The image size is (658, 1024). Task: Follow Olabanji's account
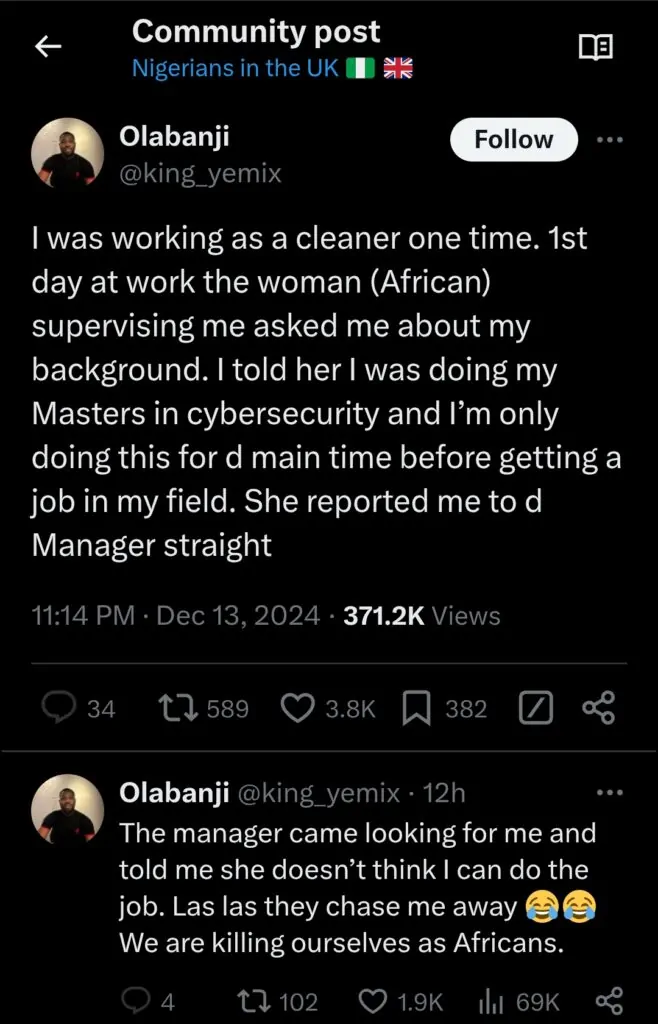pyautogui.click(x=514, y=140)
